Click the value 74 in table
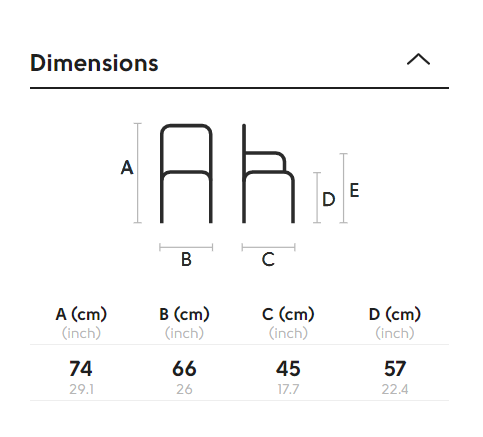This screenshot has height=437, width=483. pyautogui.click(x=81, y=369)
